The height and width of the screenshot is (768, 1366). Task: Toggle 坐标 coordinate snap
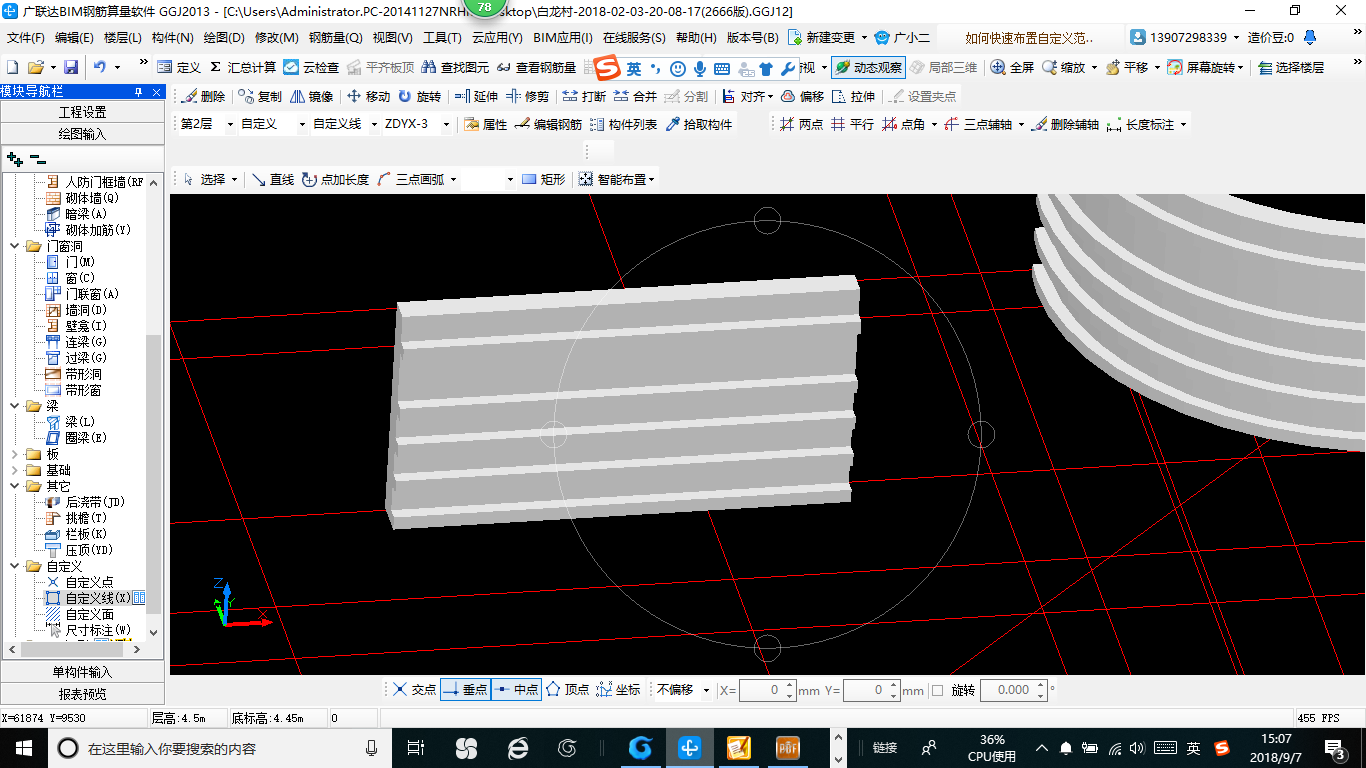click(x=618, y=690)
